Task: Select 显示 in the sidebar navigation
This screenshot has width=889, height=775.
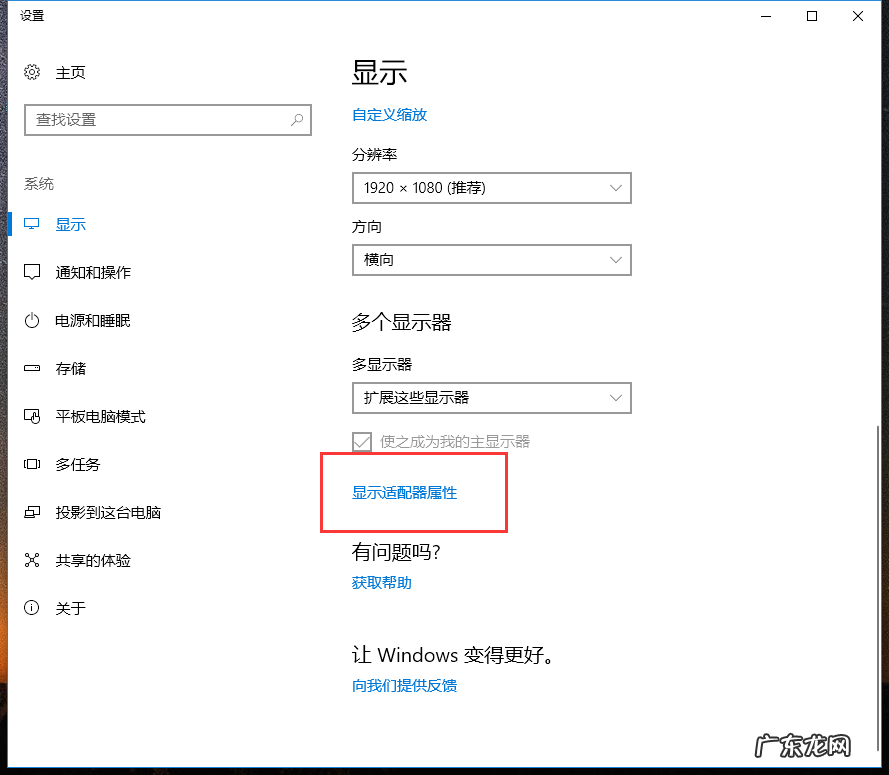Action: pos(70,223)
